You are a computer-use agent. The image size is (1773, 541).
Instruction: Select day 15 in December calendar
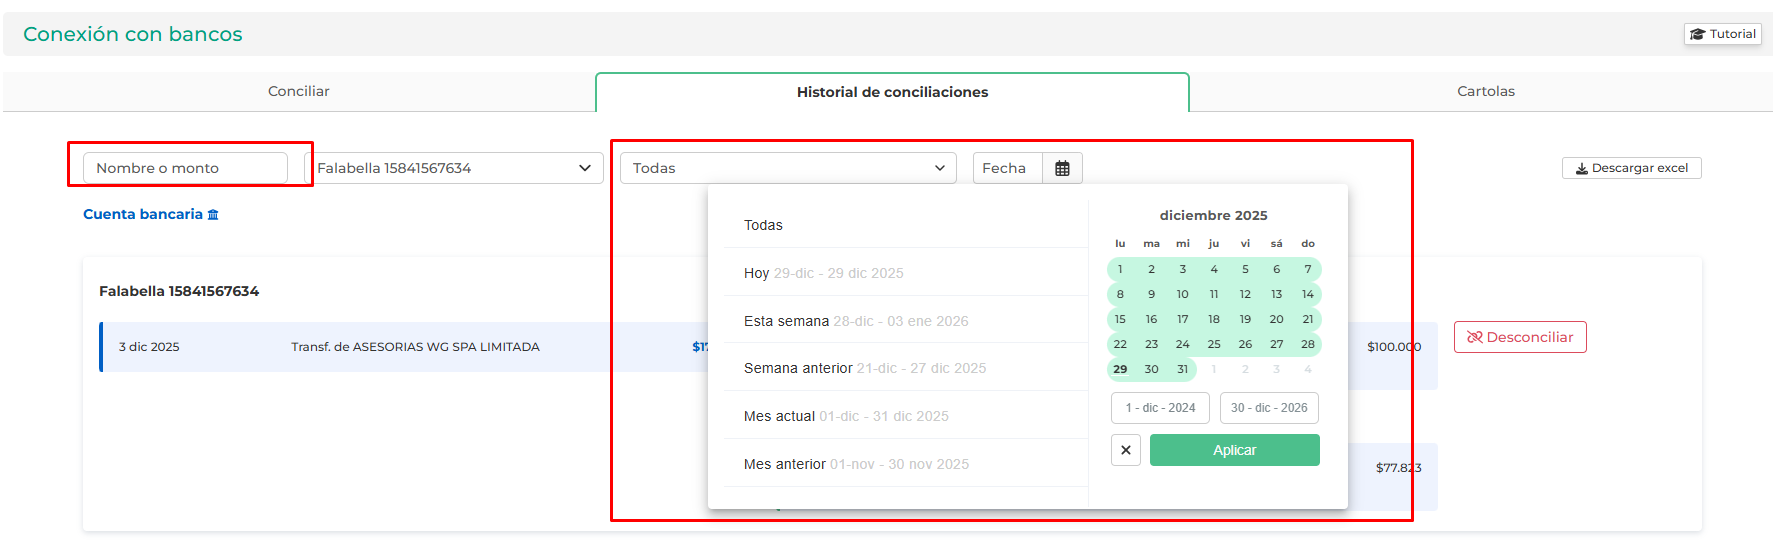[1120, 319]
